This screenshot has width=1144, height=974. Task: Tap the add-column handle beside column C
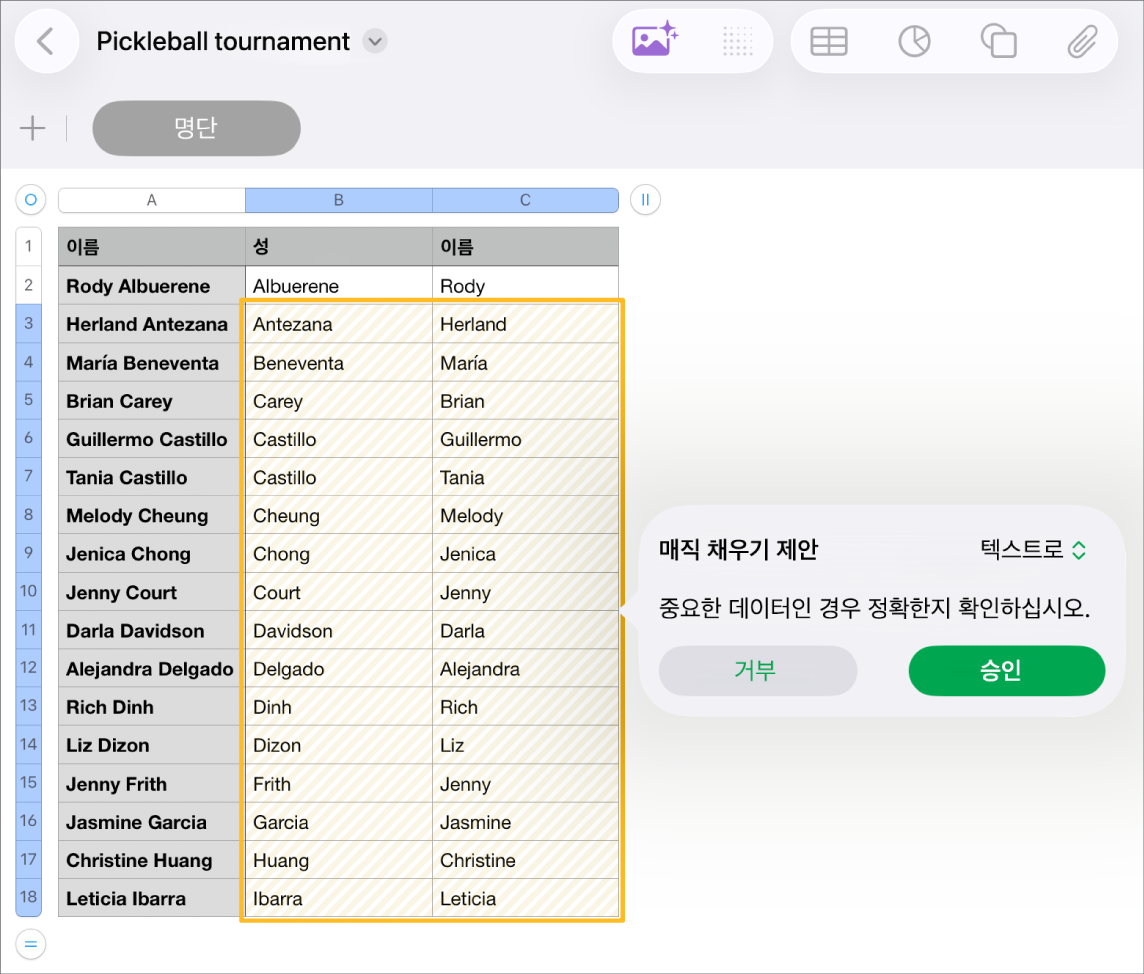[x=645, y=199]
